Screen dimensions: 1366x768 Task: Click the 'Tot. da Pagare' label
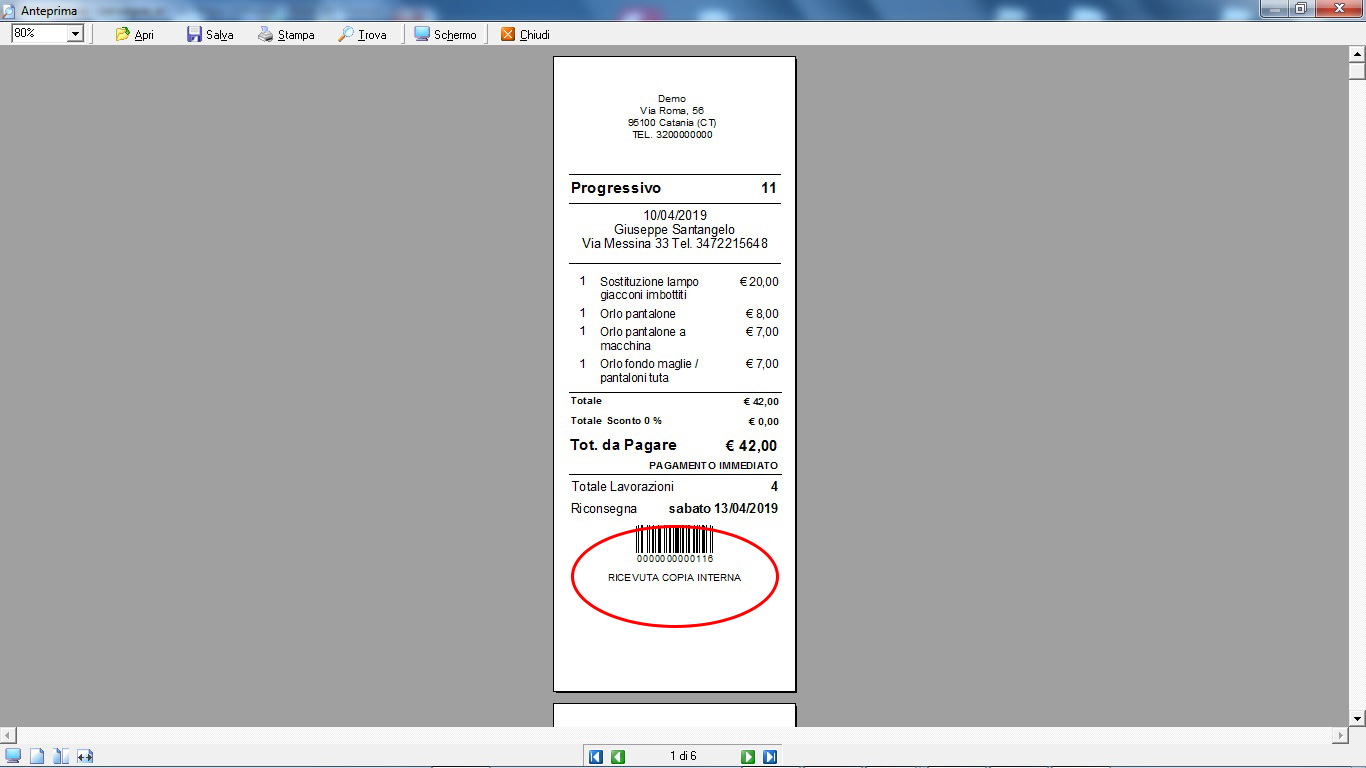pos(623,445)
